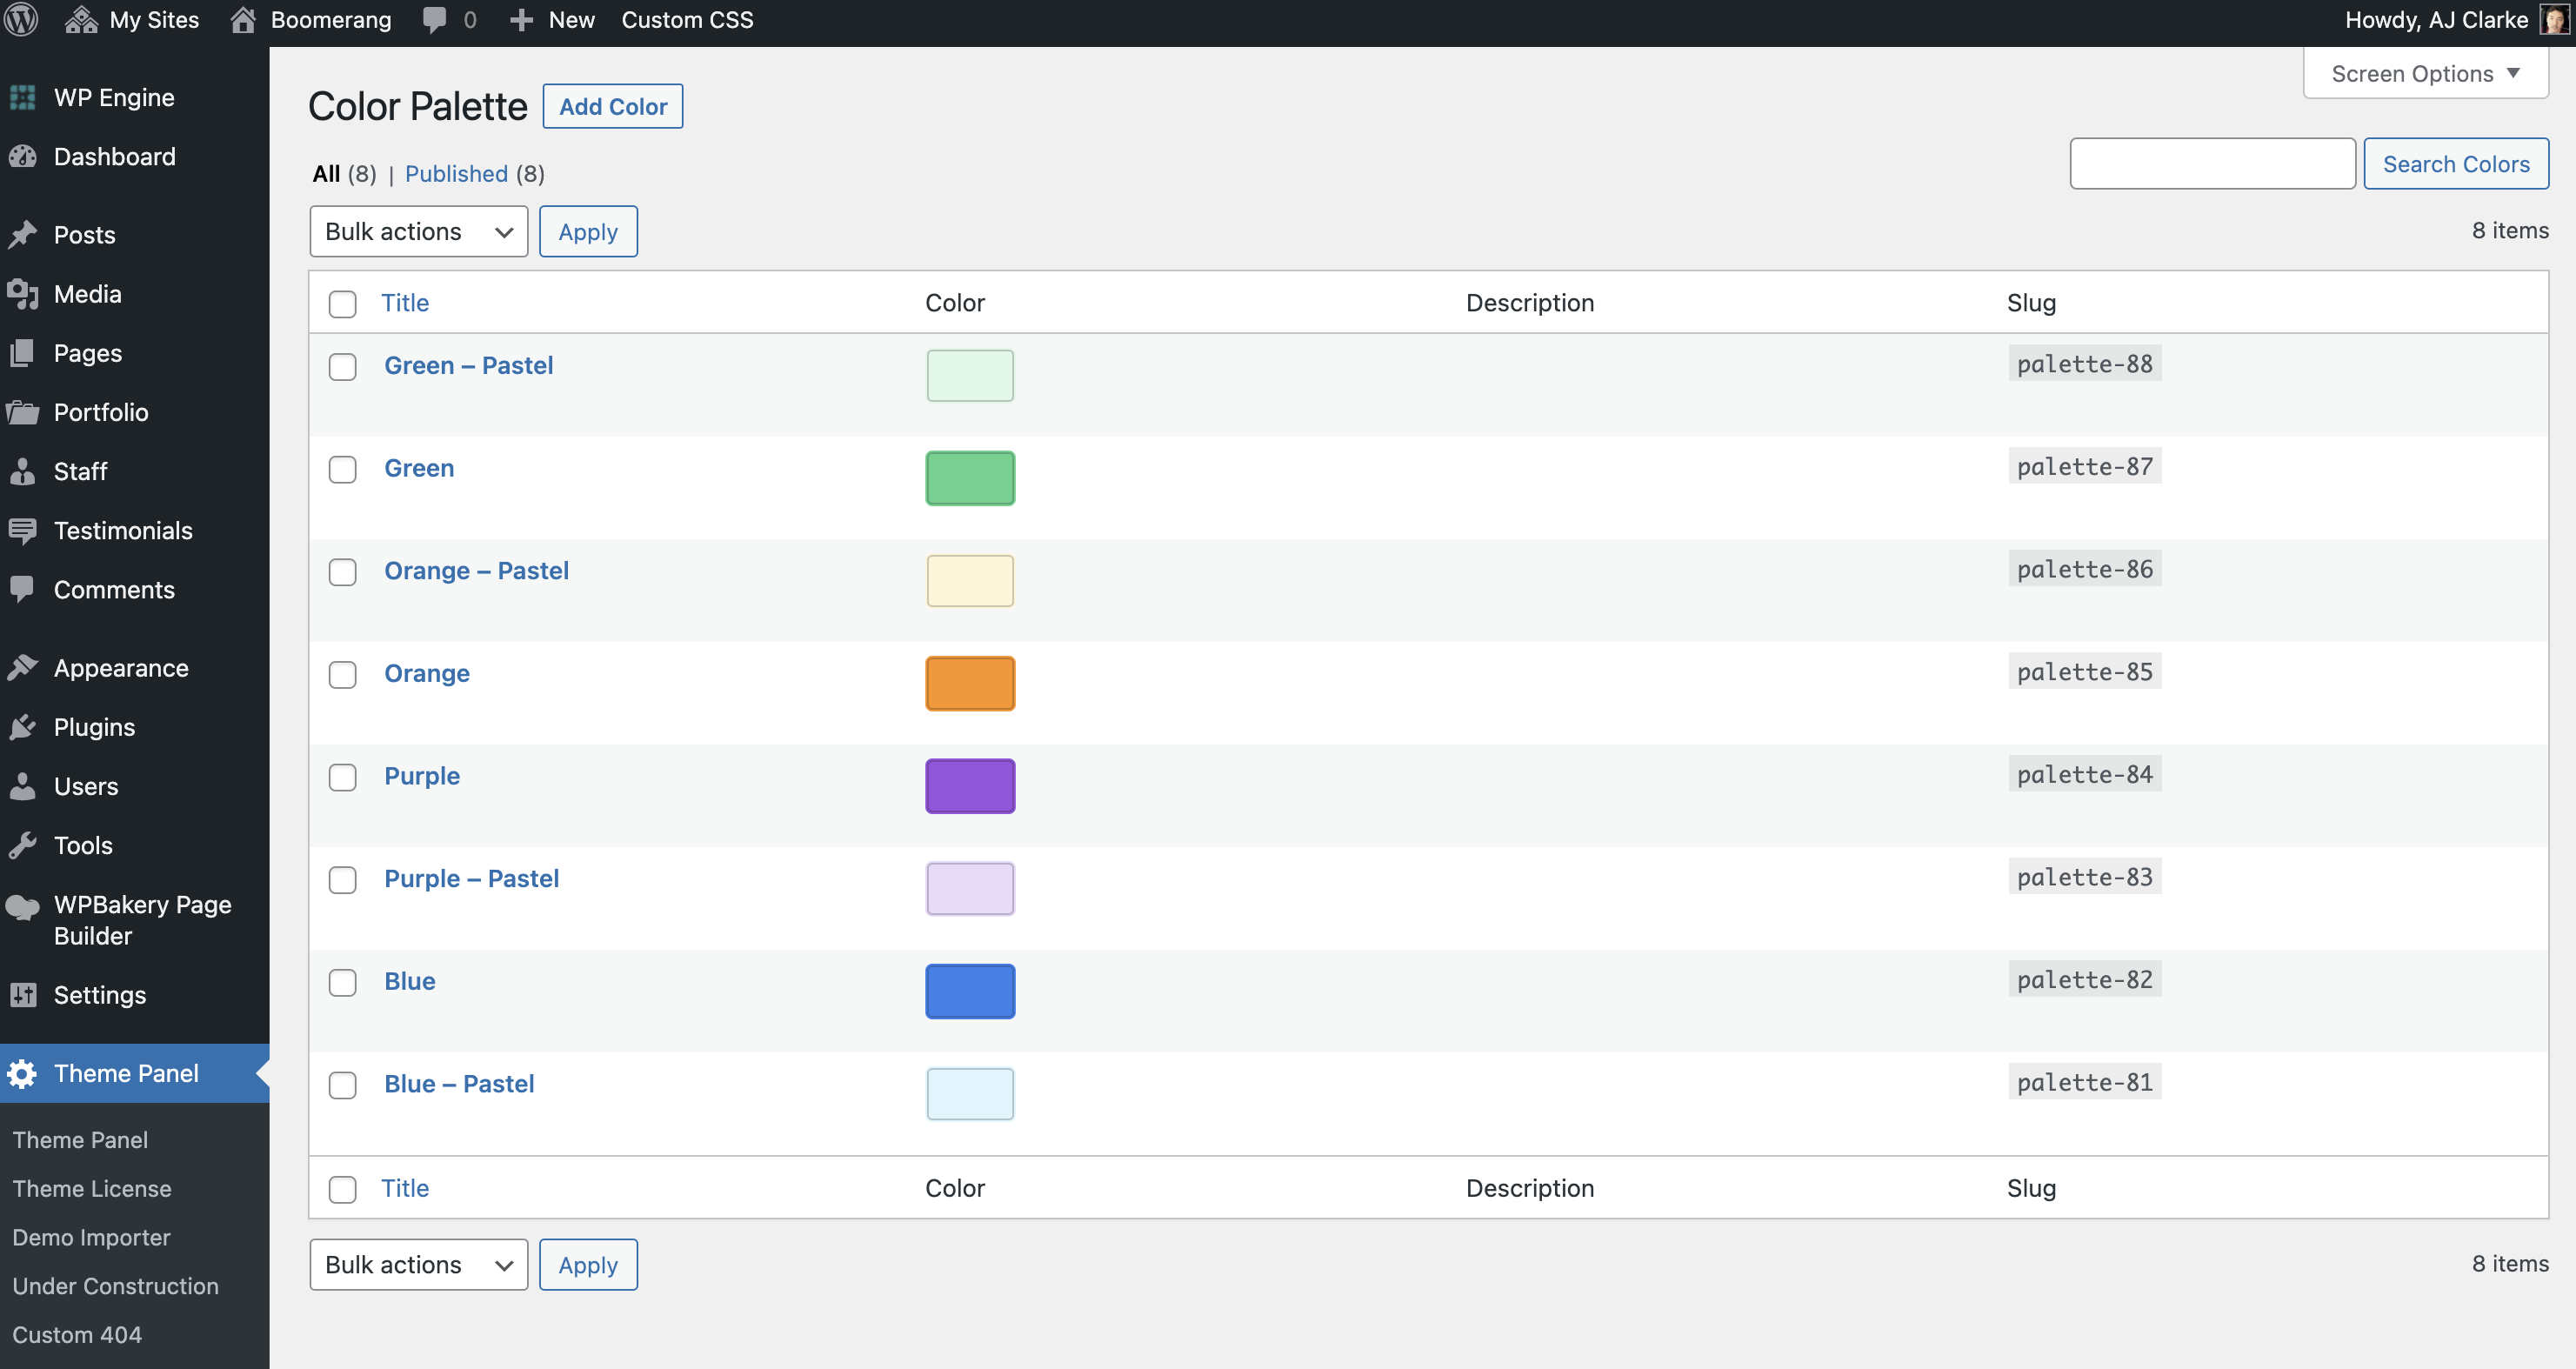Select the Media library icon
The width and height of the screenshot is (2576, 1369).
pos(23,293)
